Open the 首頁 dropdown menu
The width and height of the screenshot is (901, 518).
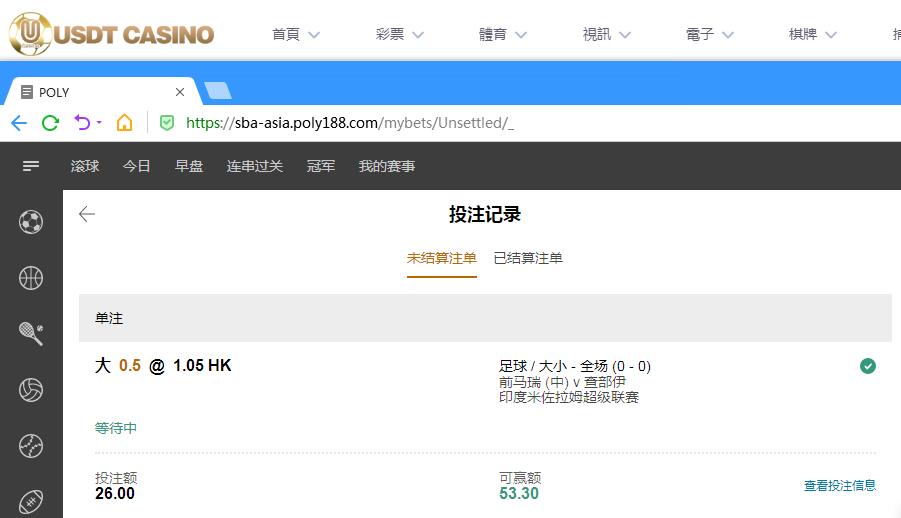tap(295, 34)
